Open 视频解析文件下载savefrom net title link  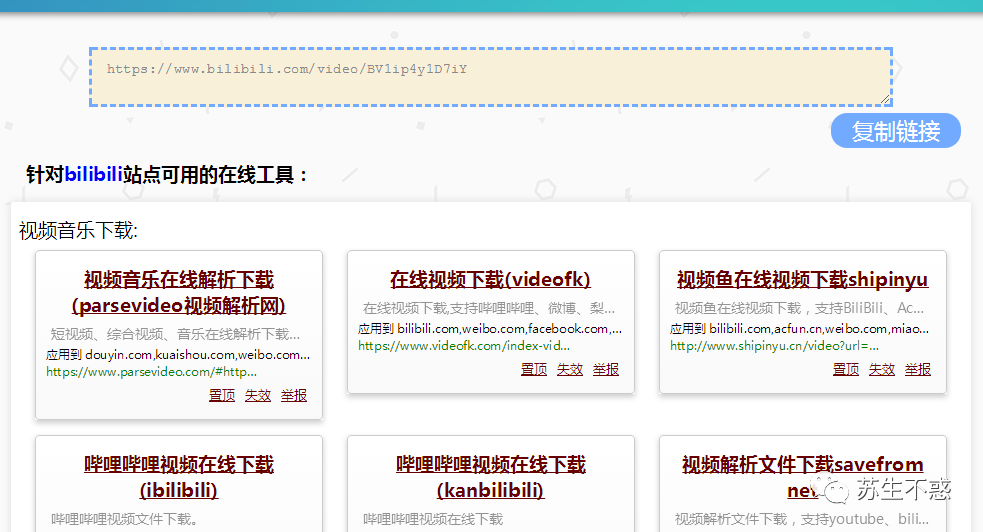(x=802, y=477)
